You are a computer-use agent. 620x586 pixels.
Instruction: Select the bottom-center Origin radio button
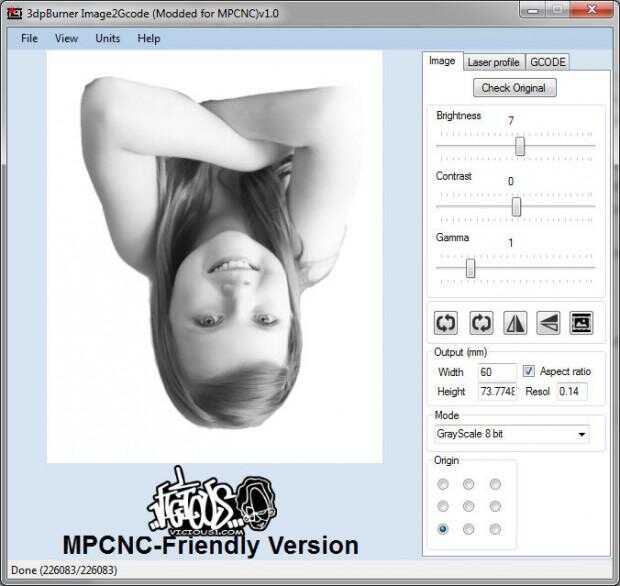pyautogui.click(x=469, y=529)
